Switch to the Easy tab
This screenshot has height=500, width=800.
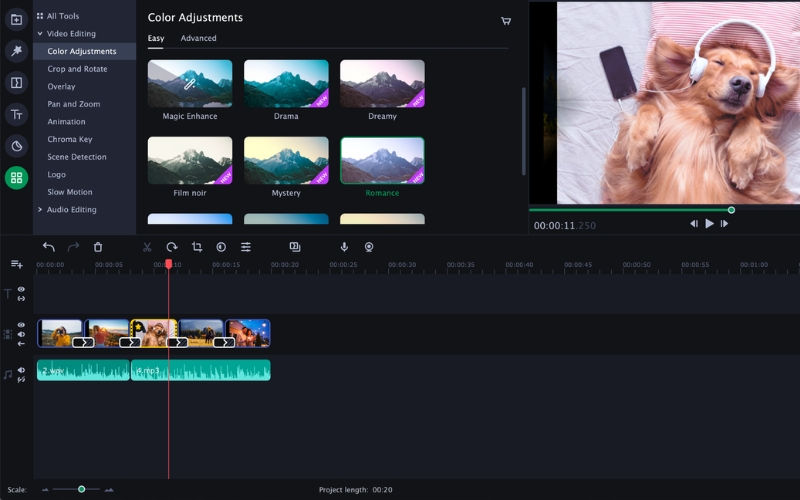[x=156, y=38]
